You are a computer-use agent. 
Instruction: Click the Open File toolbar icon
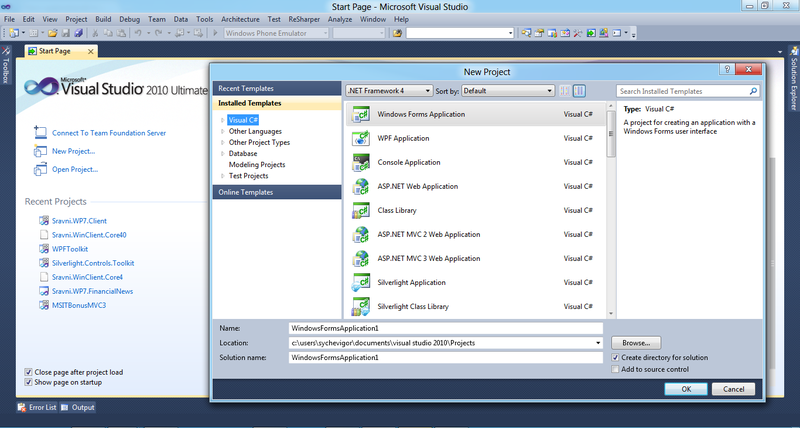[x=53, y=33]
